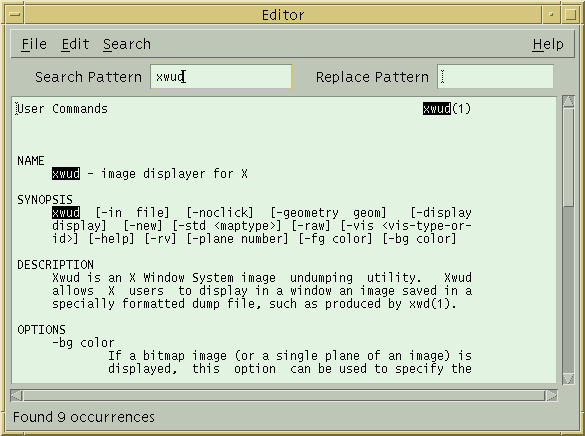Open the Help menu
585x436 pixels.
tap(548, 44)
